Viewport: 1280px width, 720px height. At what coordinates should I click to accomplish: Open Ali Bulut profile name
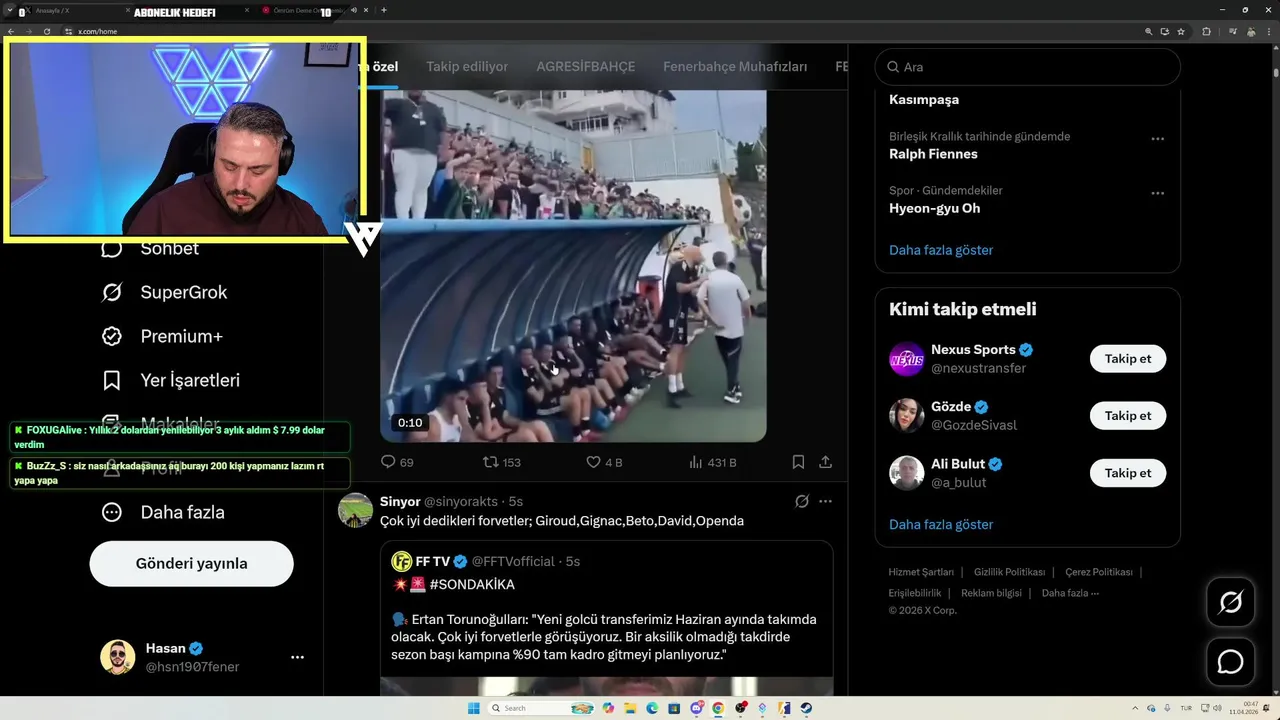coord(958,464)
